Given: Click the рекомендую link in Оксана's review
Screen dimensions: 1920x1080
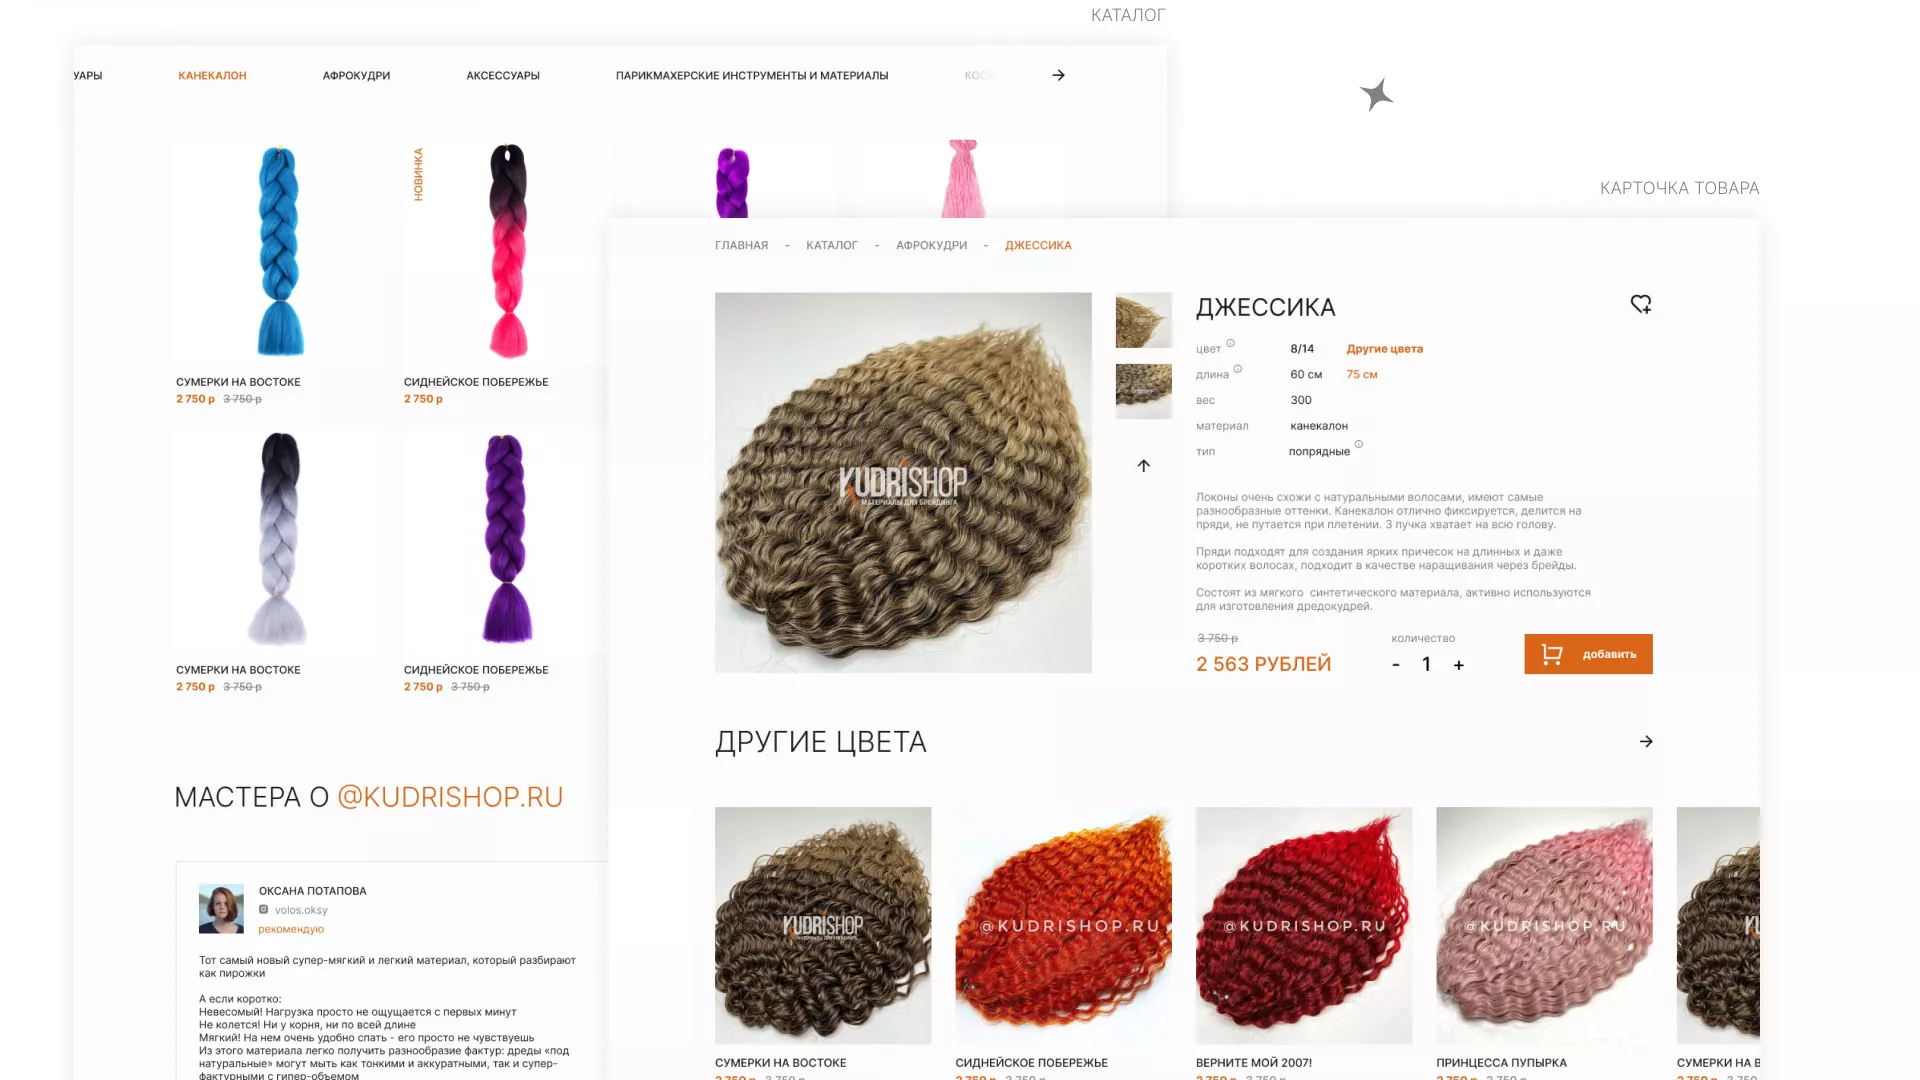Looking at the screenshot, I should pos(291,929).
